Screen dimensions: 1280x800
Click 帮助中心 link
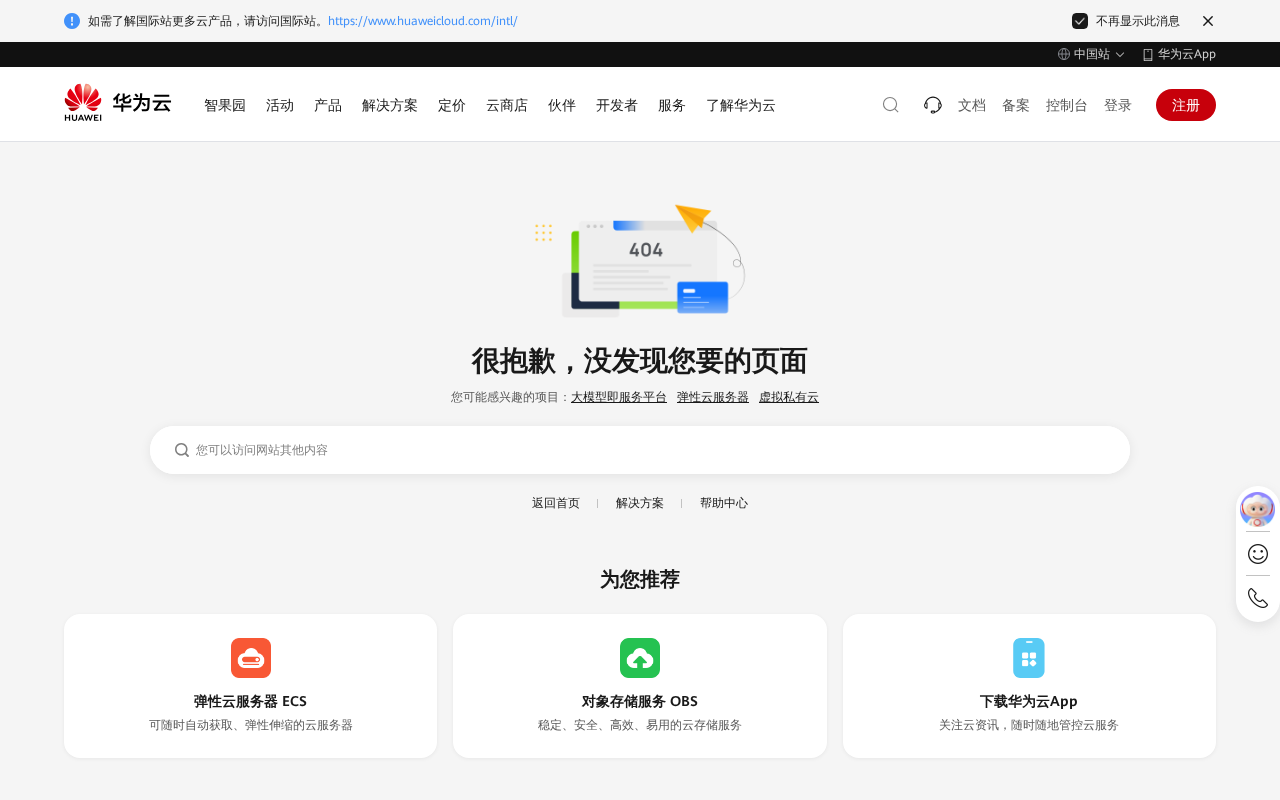(x=724, y=503)
